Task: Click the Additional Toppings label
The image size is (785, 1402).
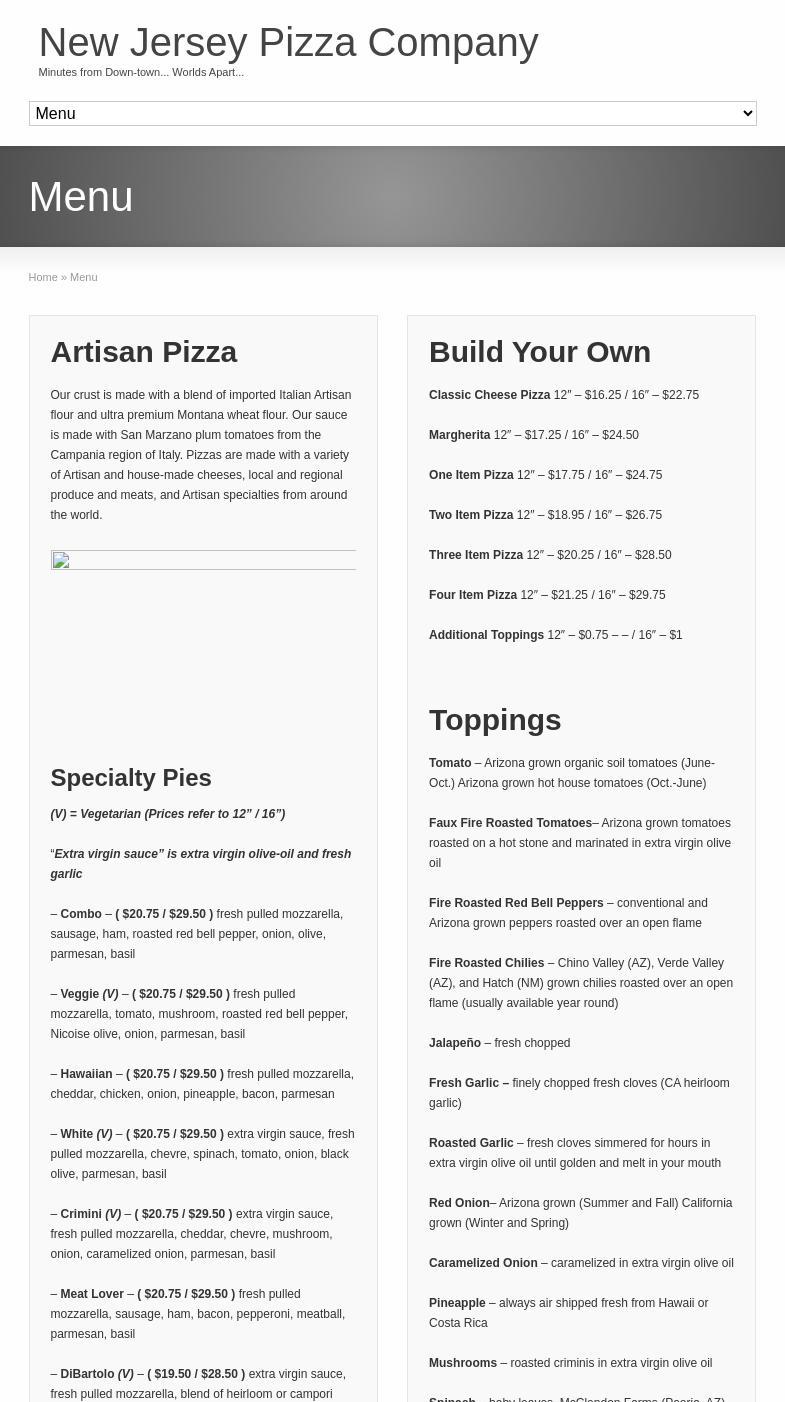Action: tap(486, 635)
